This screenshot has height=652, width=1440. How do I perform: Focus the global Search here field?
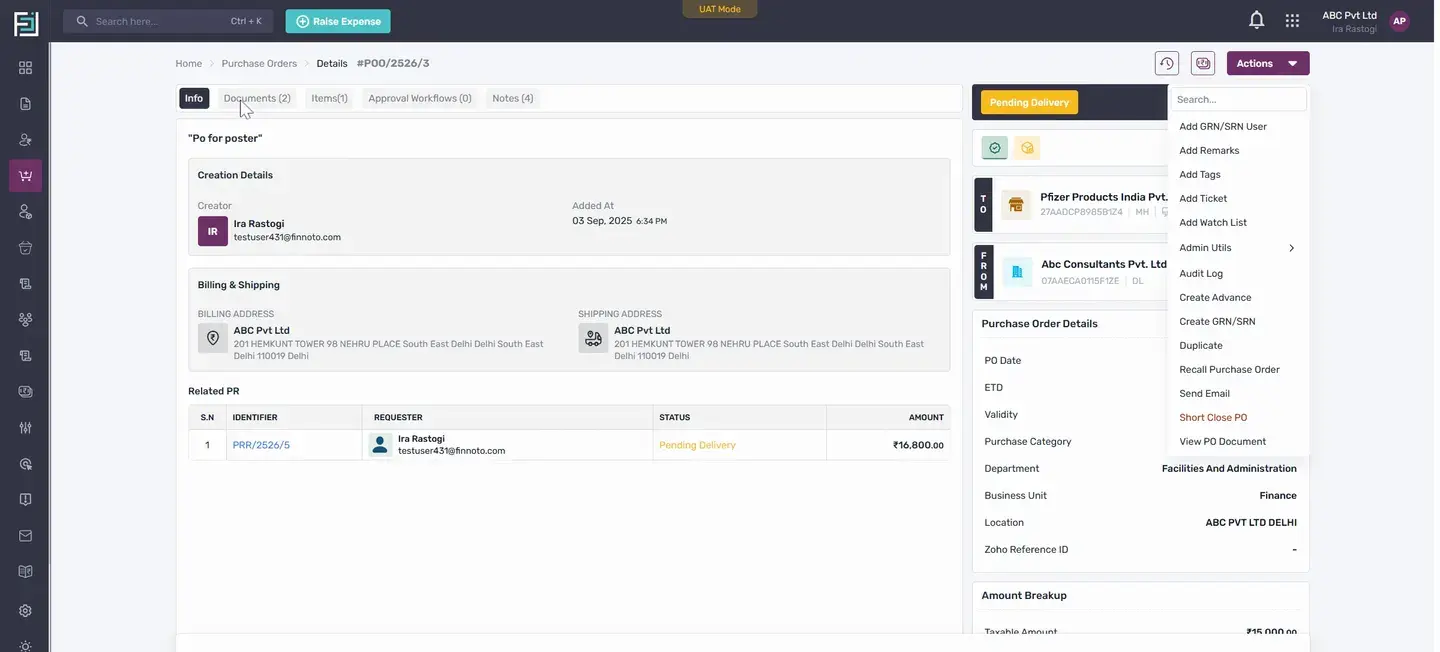[x=168, y=21]
